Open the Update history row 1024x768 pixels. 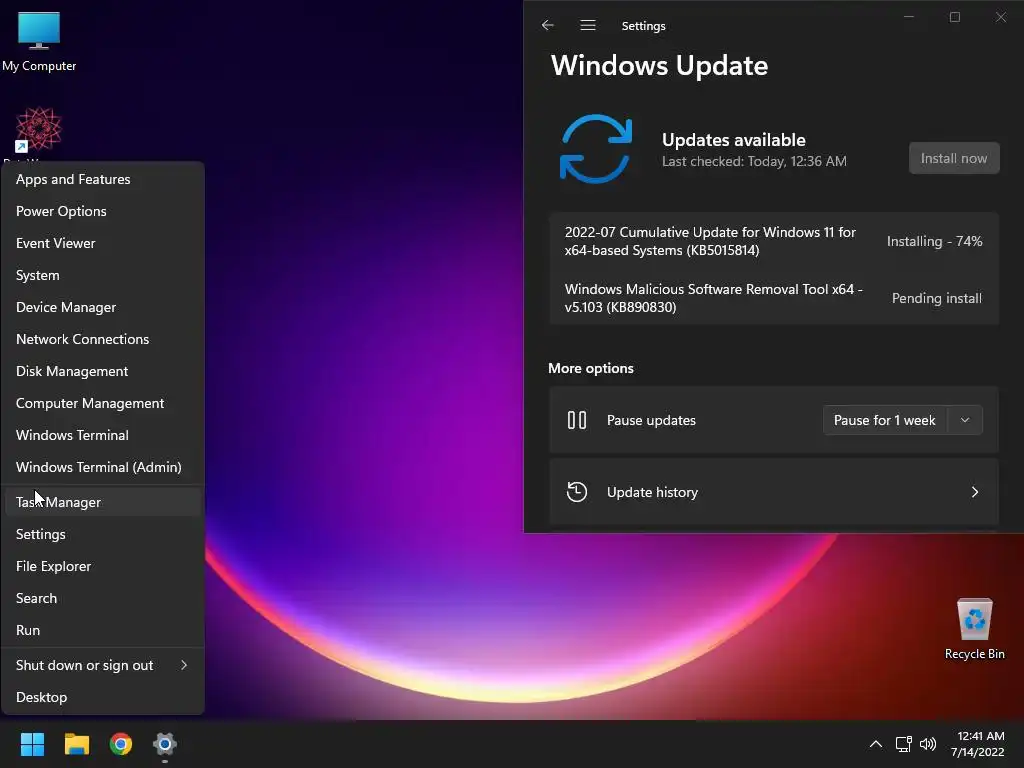[773, 492]
